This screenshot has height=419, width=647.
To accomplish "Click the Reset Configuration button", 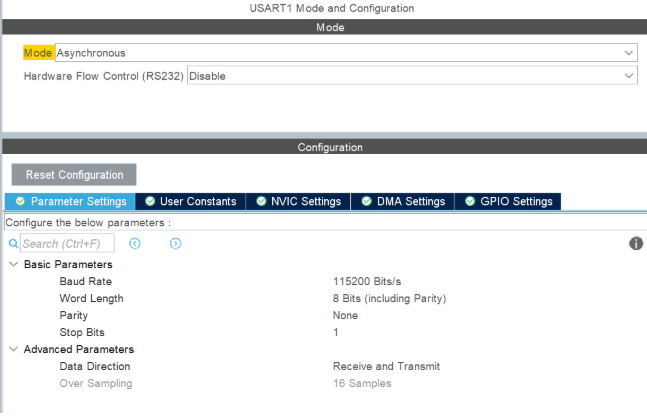I will click(x=74, y=175).
